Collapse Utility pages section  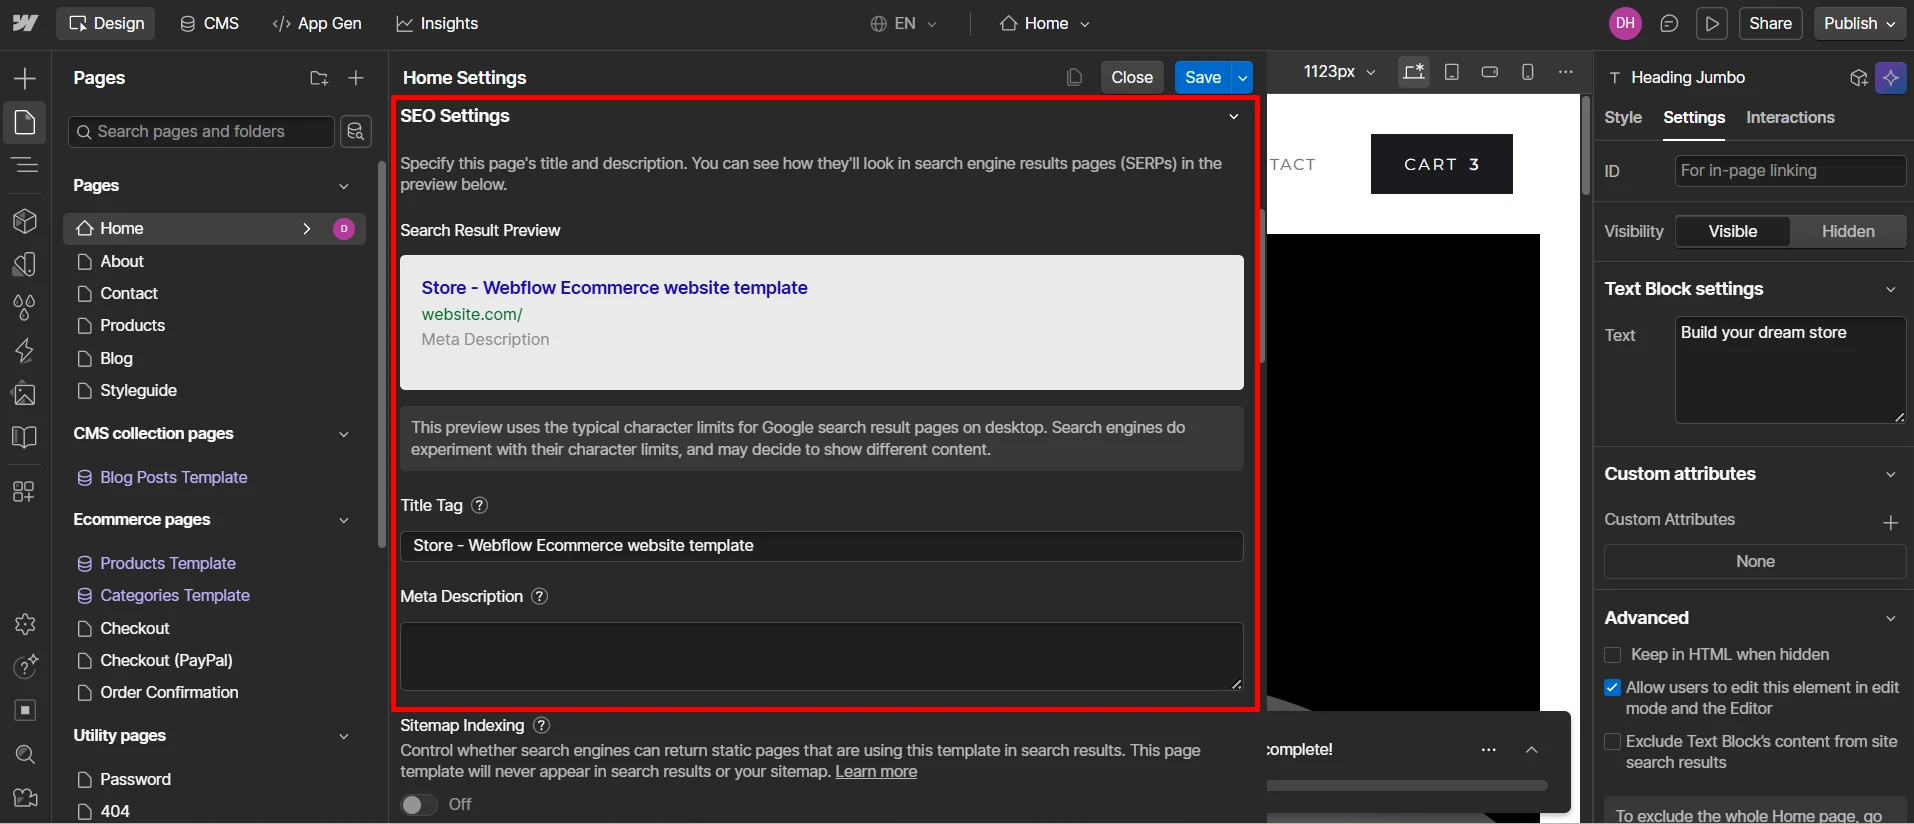pyautogui.click(x=344, y=736)
